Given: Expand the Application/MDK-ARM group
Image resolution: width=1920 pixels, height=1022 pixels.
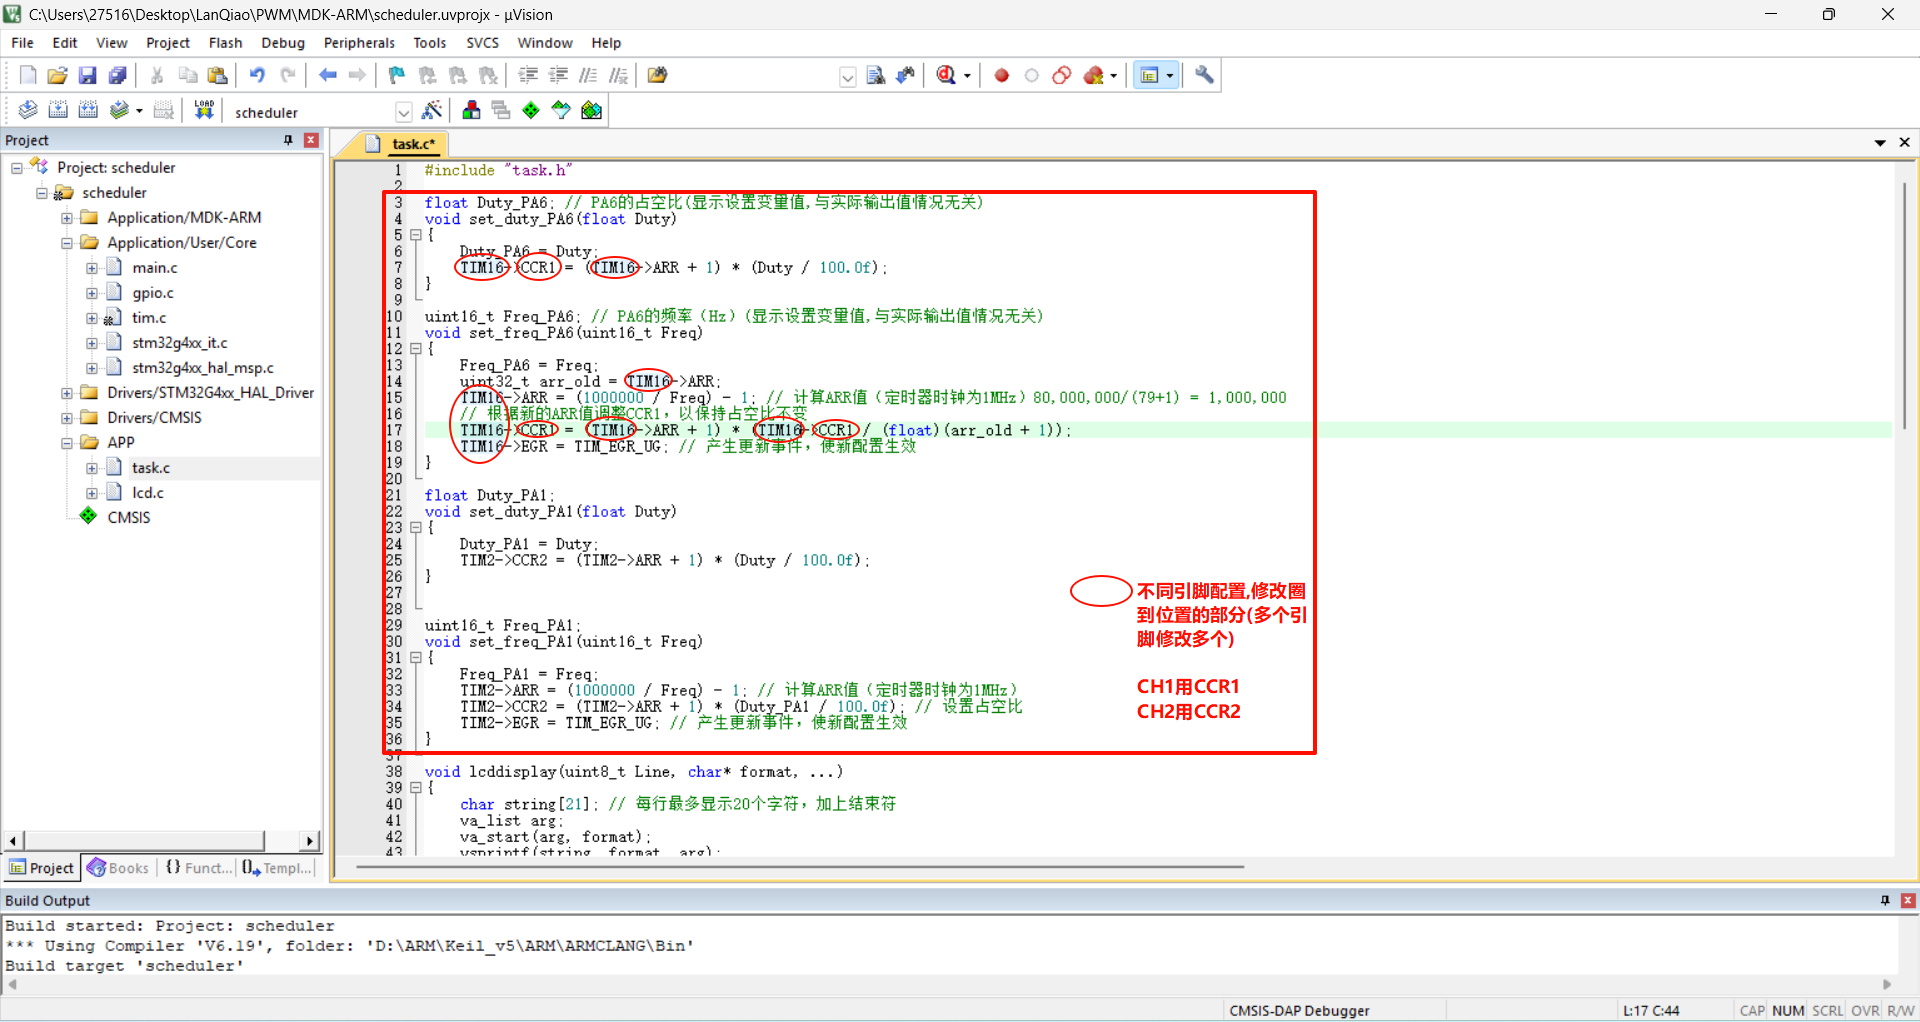Looking at the screenshot, I should point(67,218).
